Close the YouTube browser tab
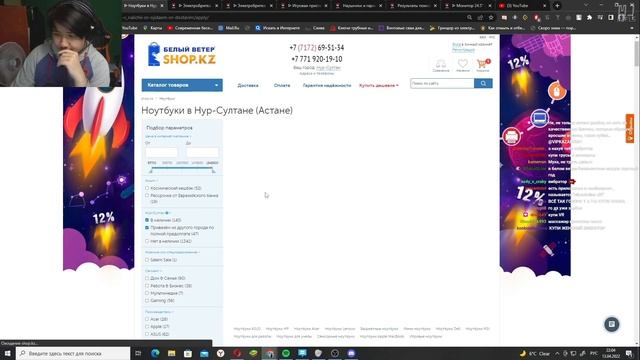Screen dimensions: 640x360 [544, 6]
